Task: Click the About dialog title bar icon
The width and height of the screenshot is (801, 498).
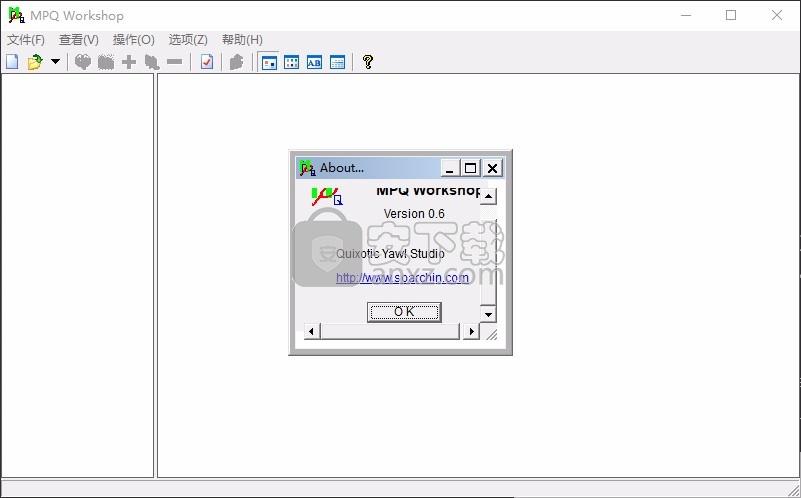Action: tap(307, 168)
